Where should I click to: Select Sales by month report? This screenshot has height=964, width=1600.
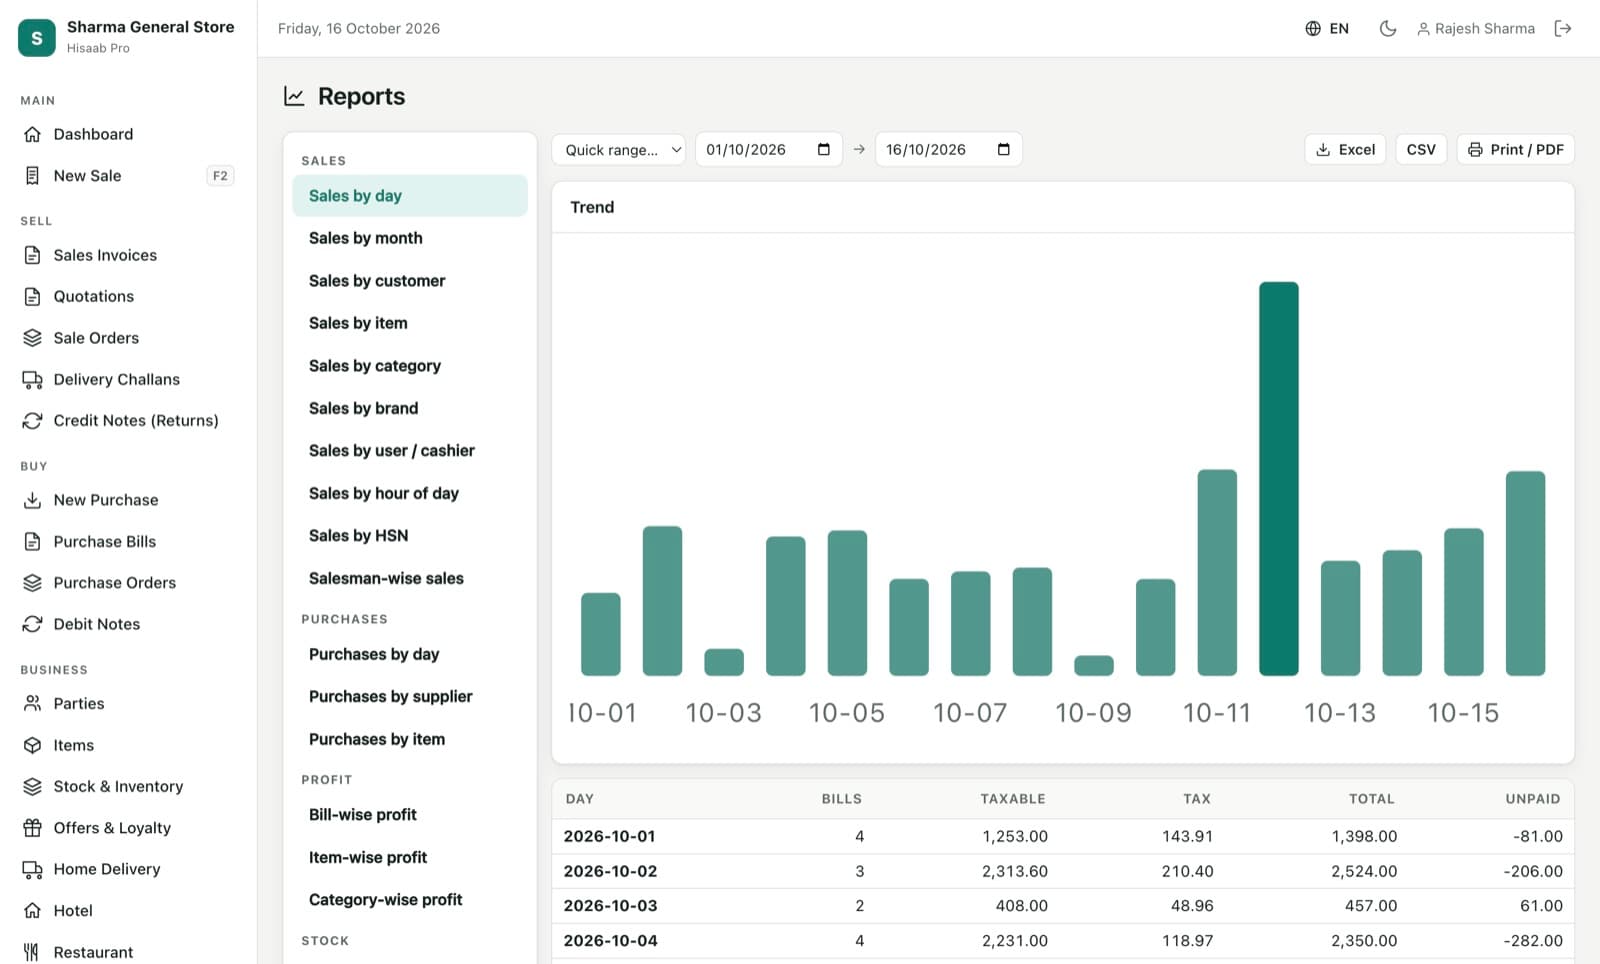[x=410, y=238]
